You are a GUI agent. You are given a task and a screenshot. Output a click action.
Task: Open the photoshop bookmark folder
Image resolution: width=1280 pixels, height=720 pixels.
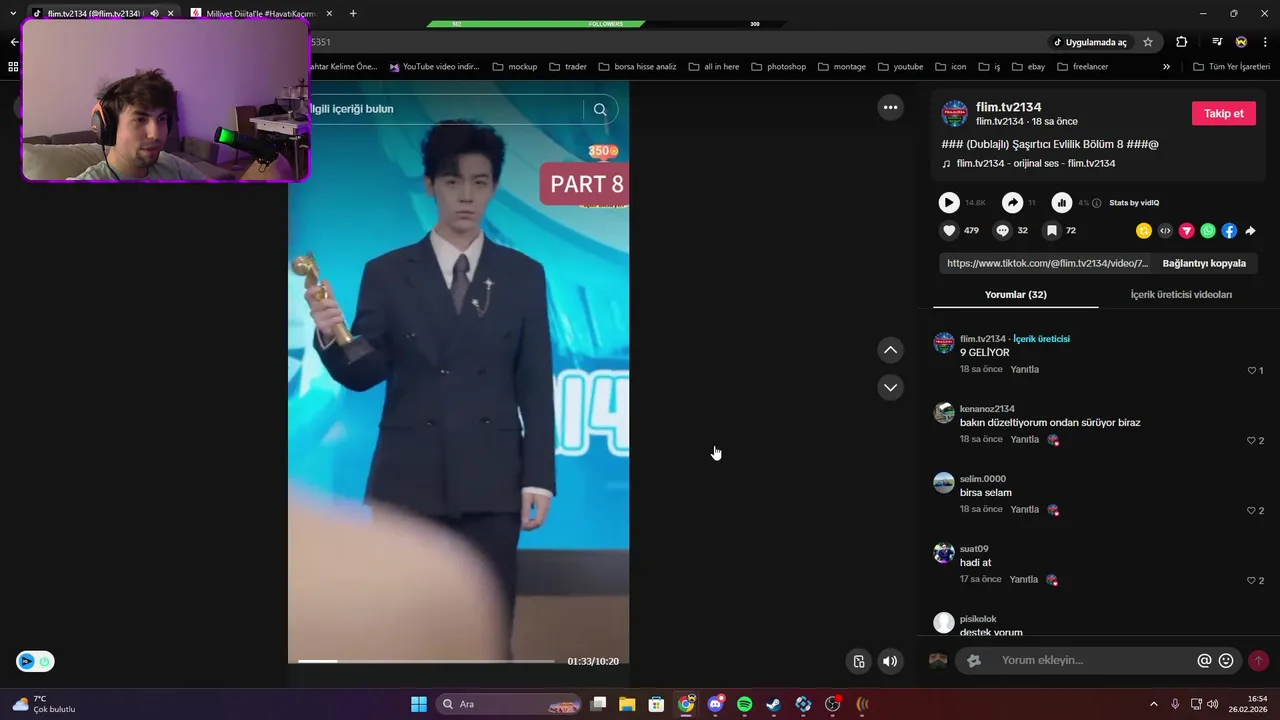pos(778,67)
